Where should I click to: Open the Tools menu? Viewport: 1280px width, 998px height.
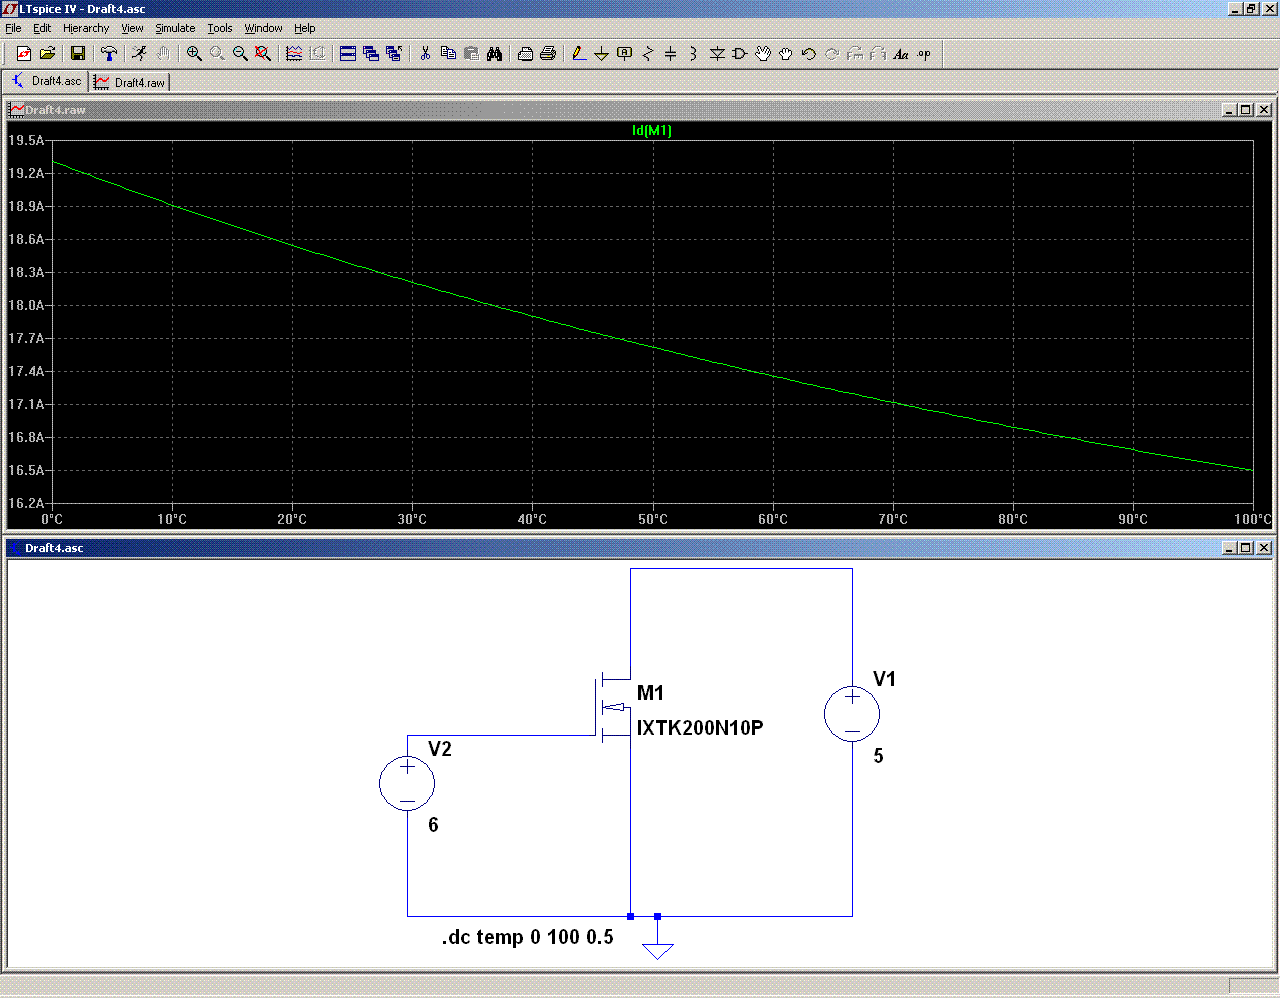point(220,28)
